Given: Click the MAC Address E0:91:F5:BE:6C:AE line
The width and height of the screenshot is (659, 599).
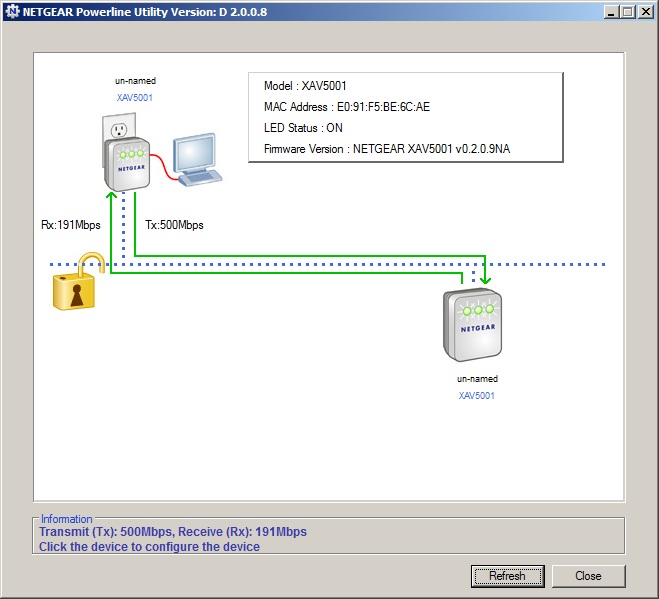Looking at the screenshot, I should click(347, 107).
